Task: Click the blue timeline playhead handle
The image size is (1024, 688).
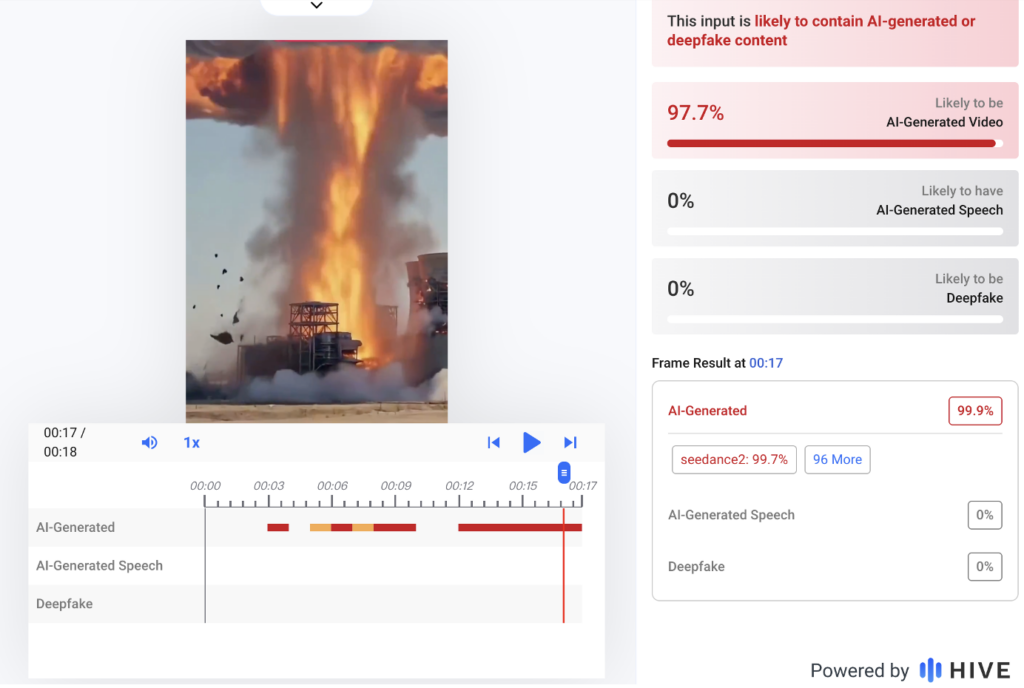Action: tap(564, 472)
